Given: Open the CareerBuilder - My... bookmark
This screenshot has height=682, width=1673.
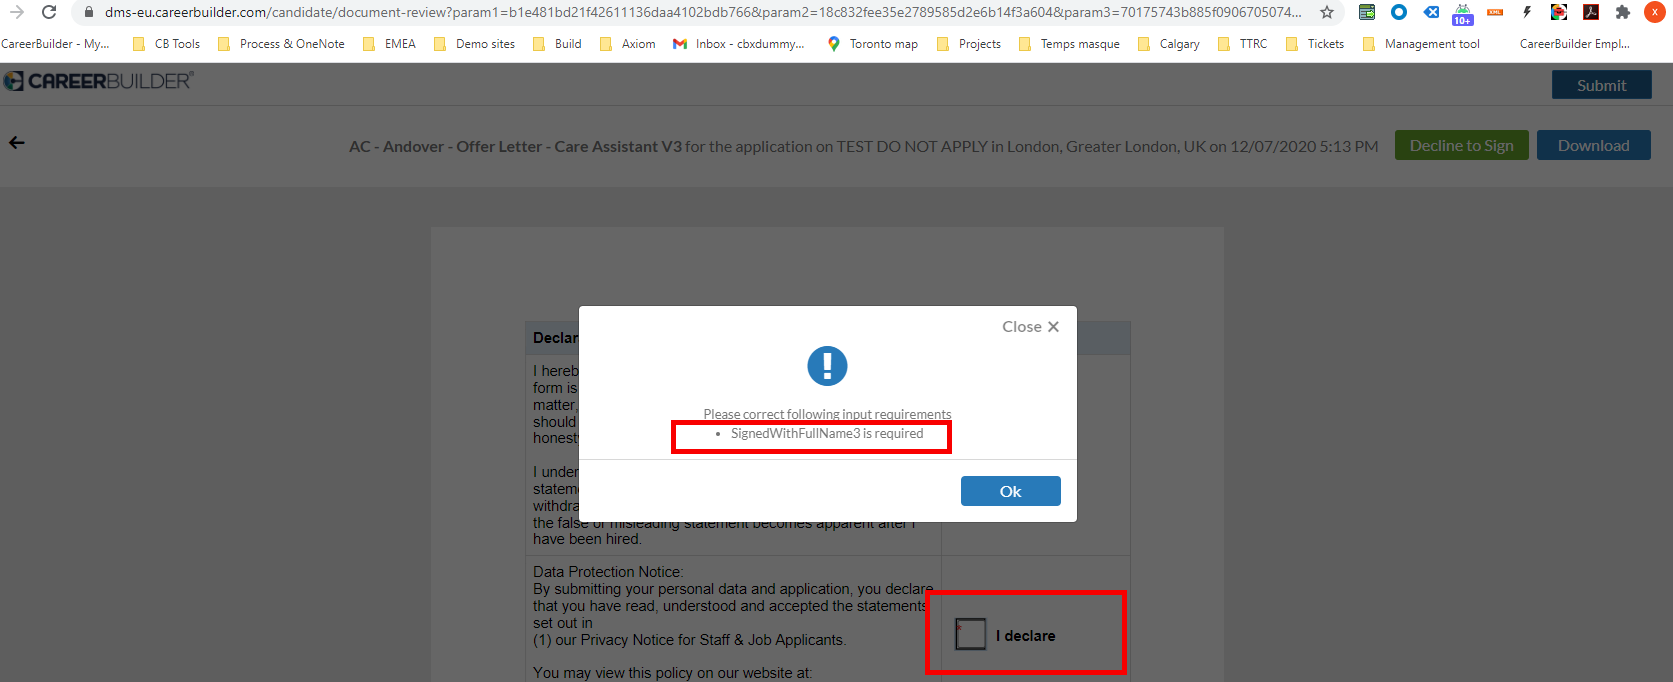Looking at the screenshot, I should [x=55, y=44].
